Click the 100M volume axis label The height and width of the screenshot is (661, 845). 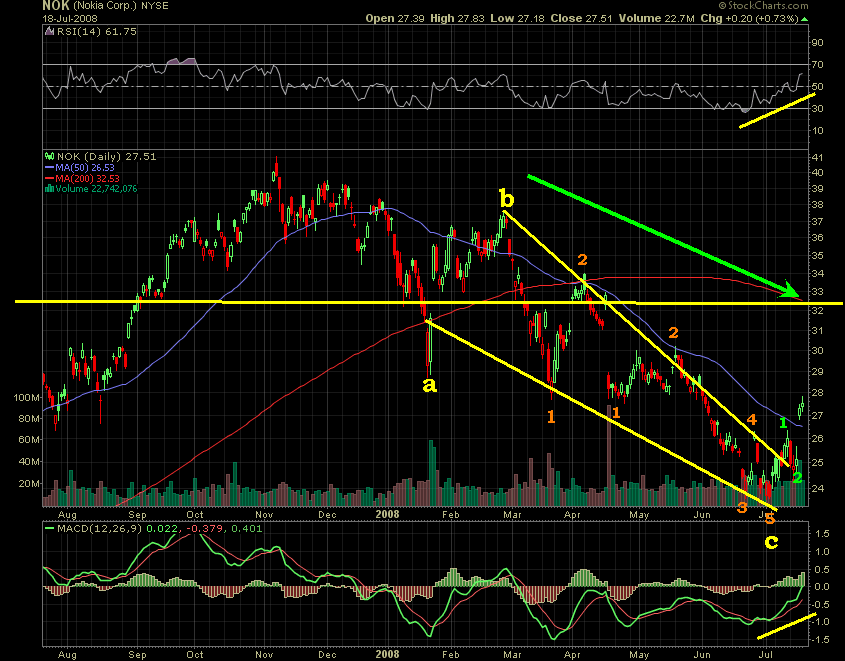click(26, 398)
